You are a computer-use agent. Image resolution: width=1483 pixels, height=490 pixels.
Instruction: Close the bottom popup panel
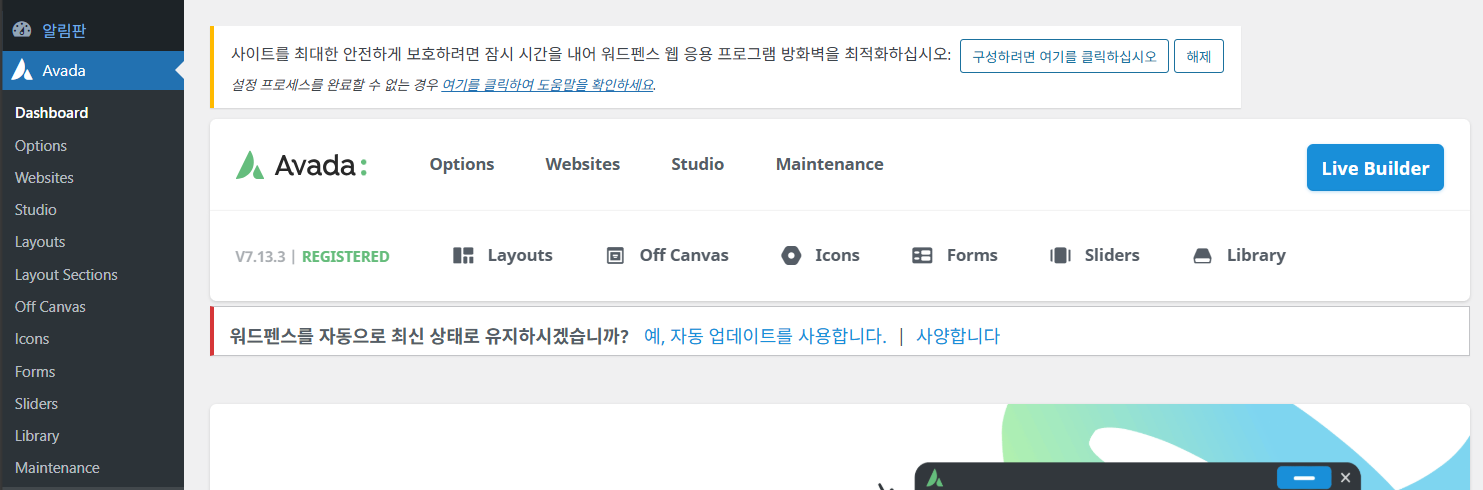1346,478
